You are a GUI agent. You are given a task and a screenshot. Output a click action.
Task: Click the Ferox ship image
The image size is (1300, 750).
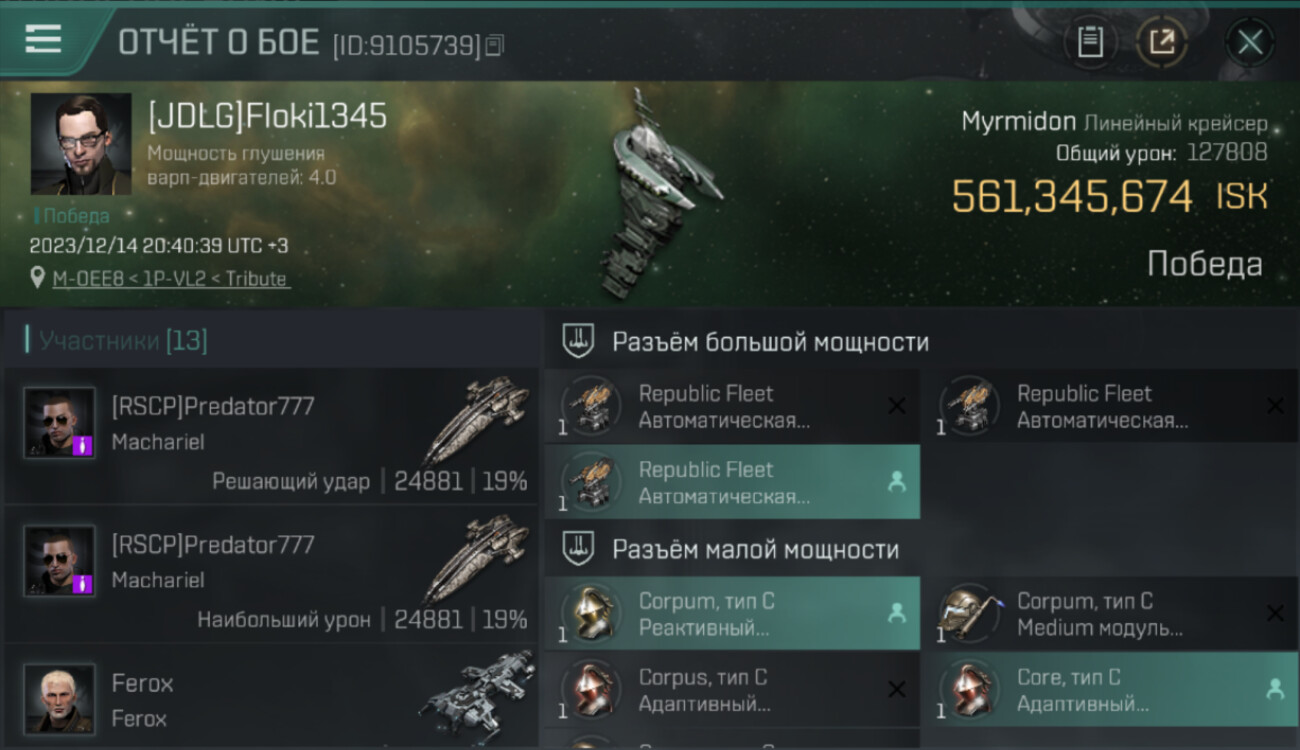tap(477, 695)
